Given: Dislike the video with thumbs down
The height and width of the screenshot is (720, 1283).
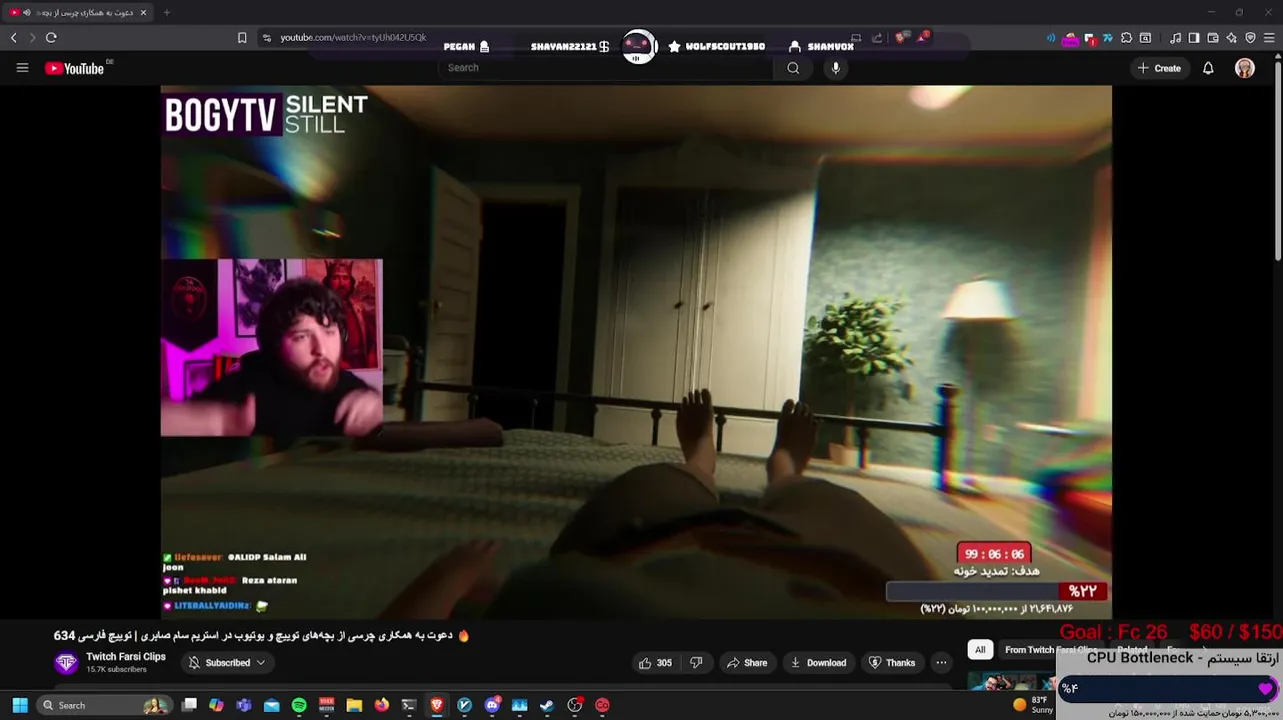Looking at the screenshot, I should tap(696, 662).
